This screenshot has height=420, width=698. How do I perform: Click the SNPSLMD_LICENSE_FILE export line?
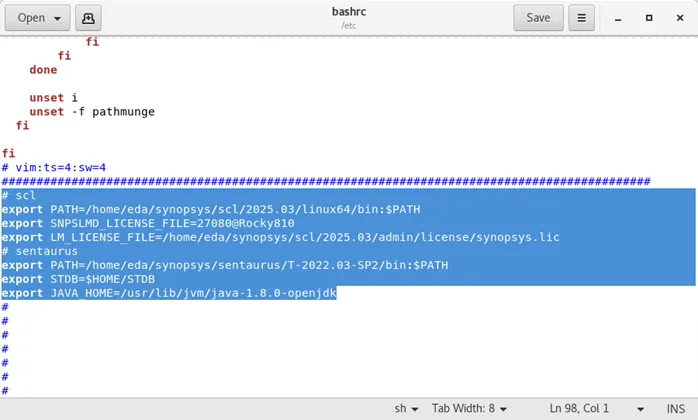pyautogui.click(x=148, y=223)
